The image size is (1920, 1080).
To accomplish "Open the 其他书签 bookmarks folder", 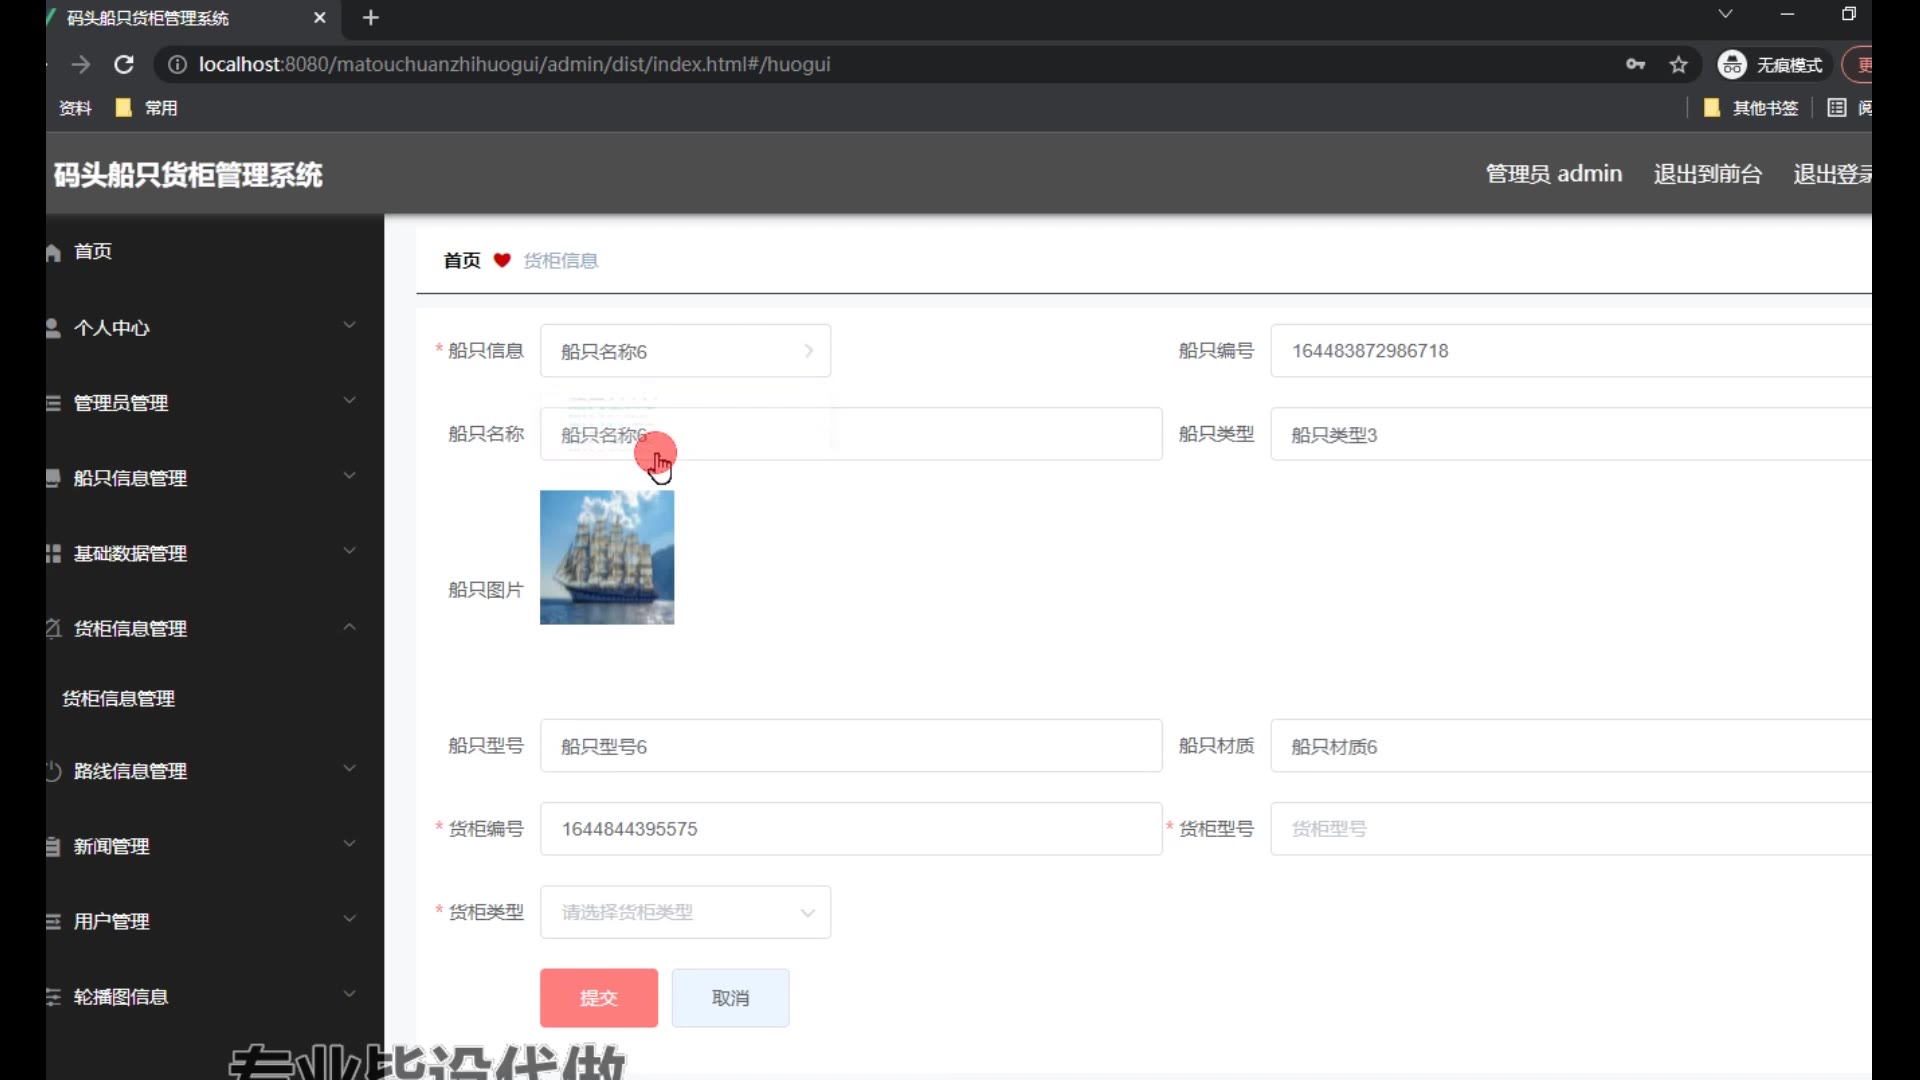I will point(1752,108).
